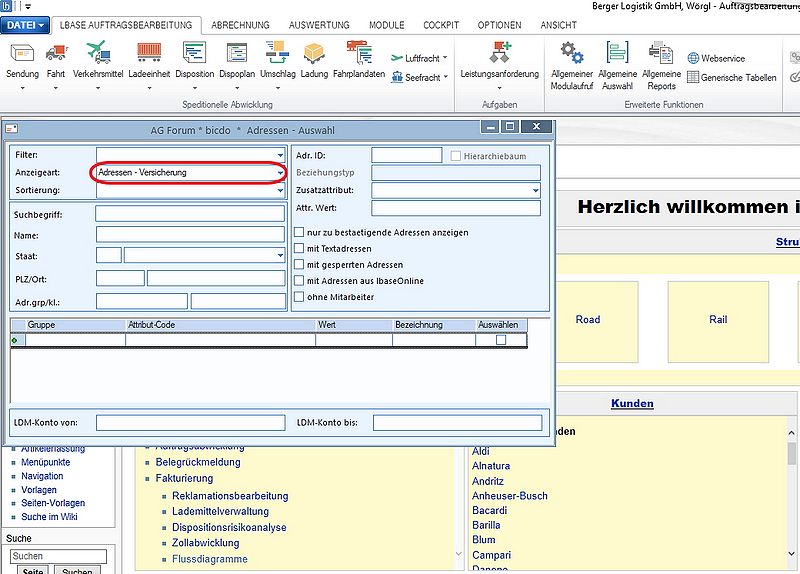This screenshot has width=800, height=574.
Task: Open the Road tile link
Action: pyautogui.click(x=588, y=319)
